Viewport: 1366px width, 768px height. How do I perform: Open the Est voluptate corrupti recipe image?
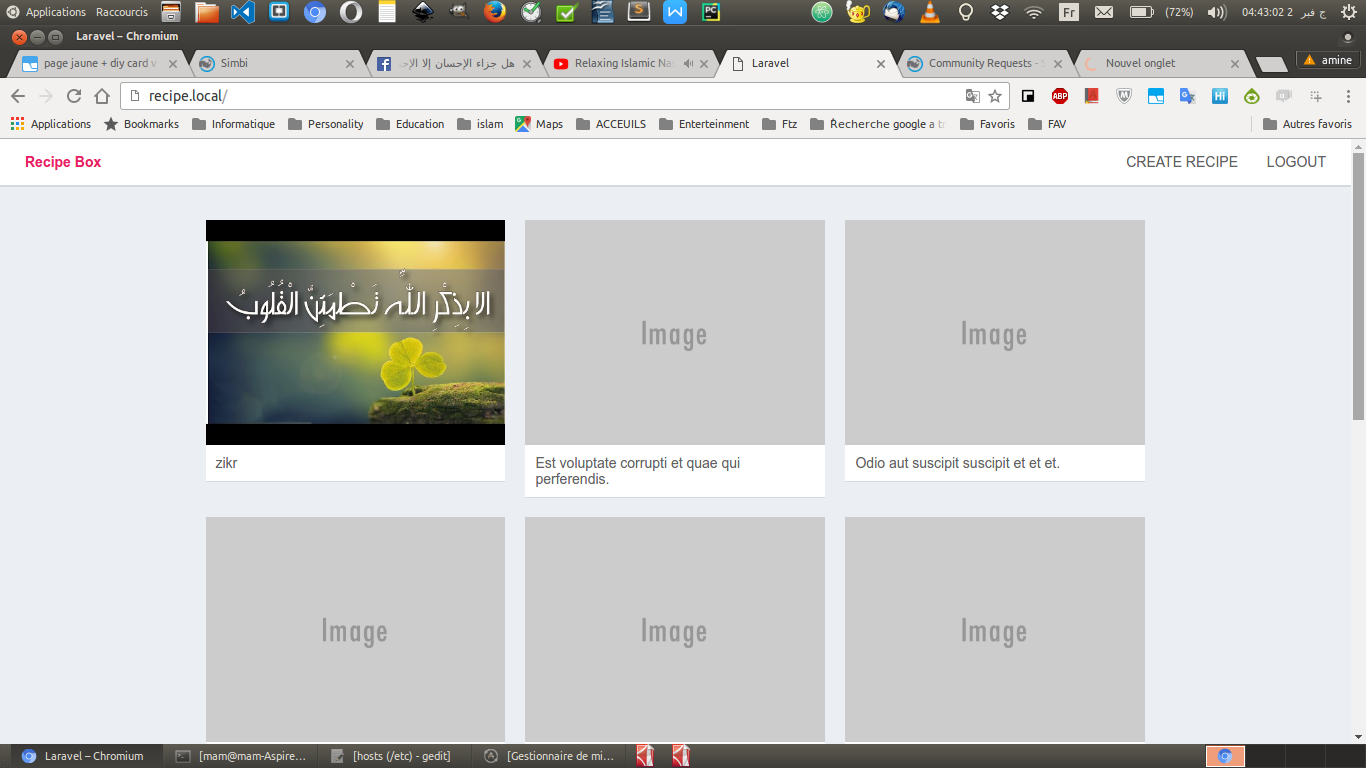click(x=675, y=332)
